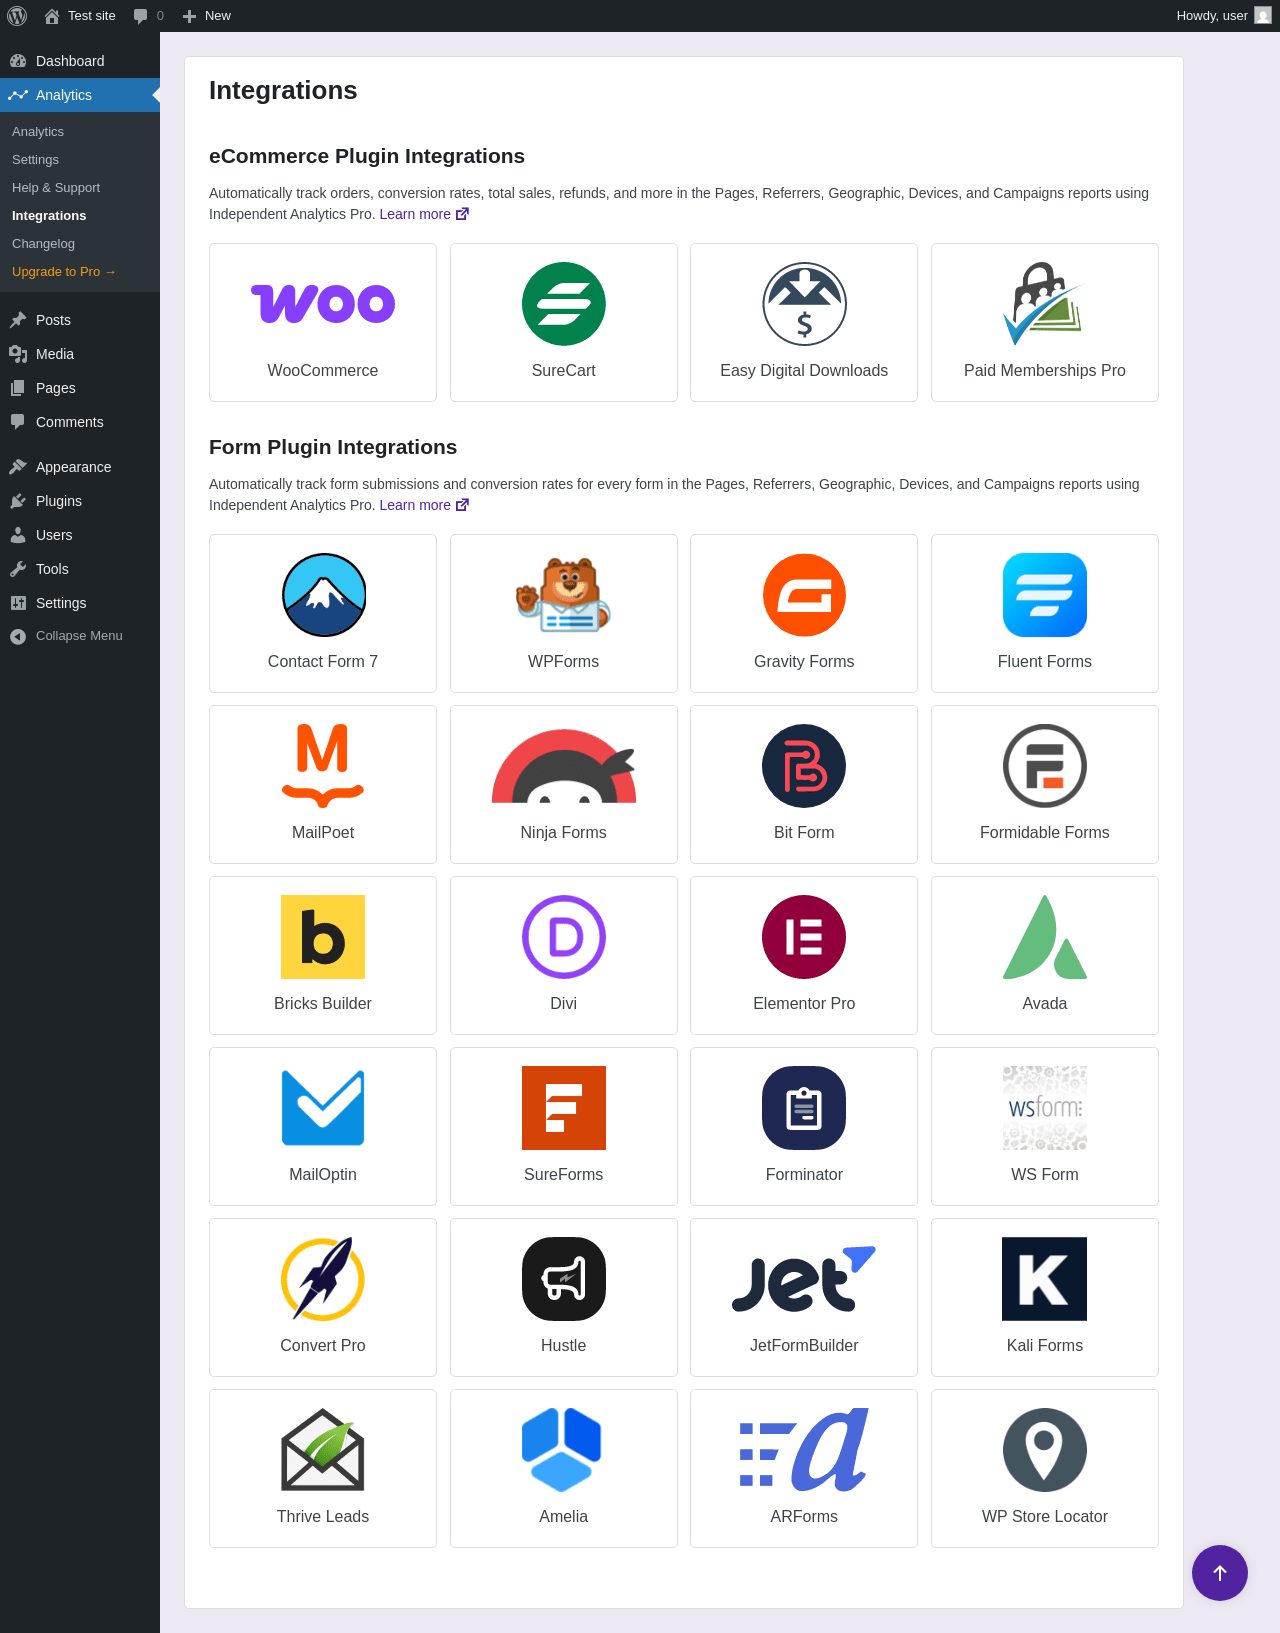The height and width of the screenshot is (1633, 1280).
Task: Open Help & Support submenu item
Action: [x=56, y=188]
